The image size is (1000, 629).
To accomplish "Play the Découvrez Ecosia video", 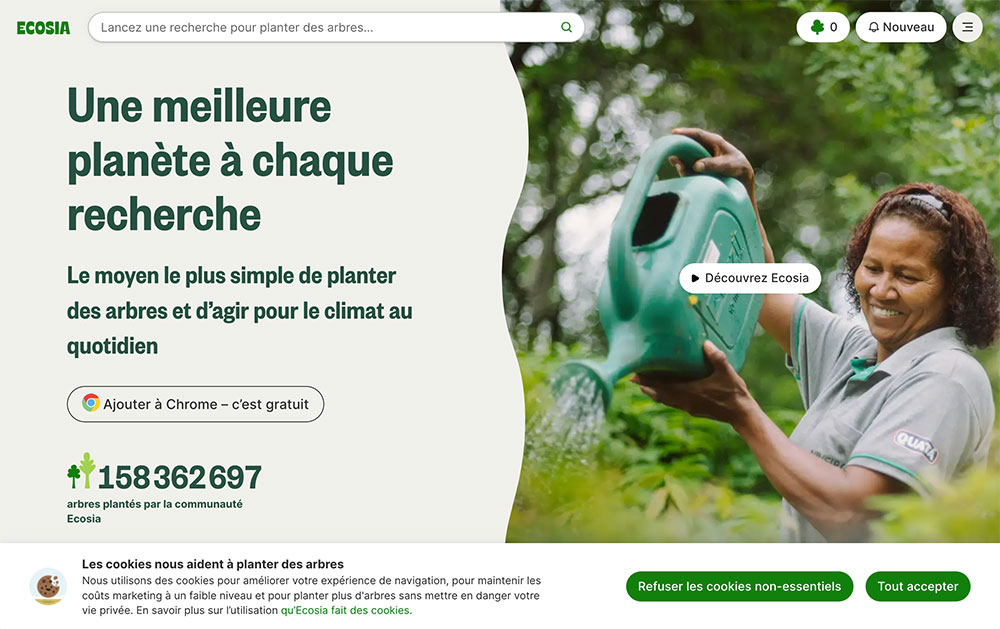I will (x=750, y=278).
